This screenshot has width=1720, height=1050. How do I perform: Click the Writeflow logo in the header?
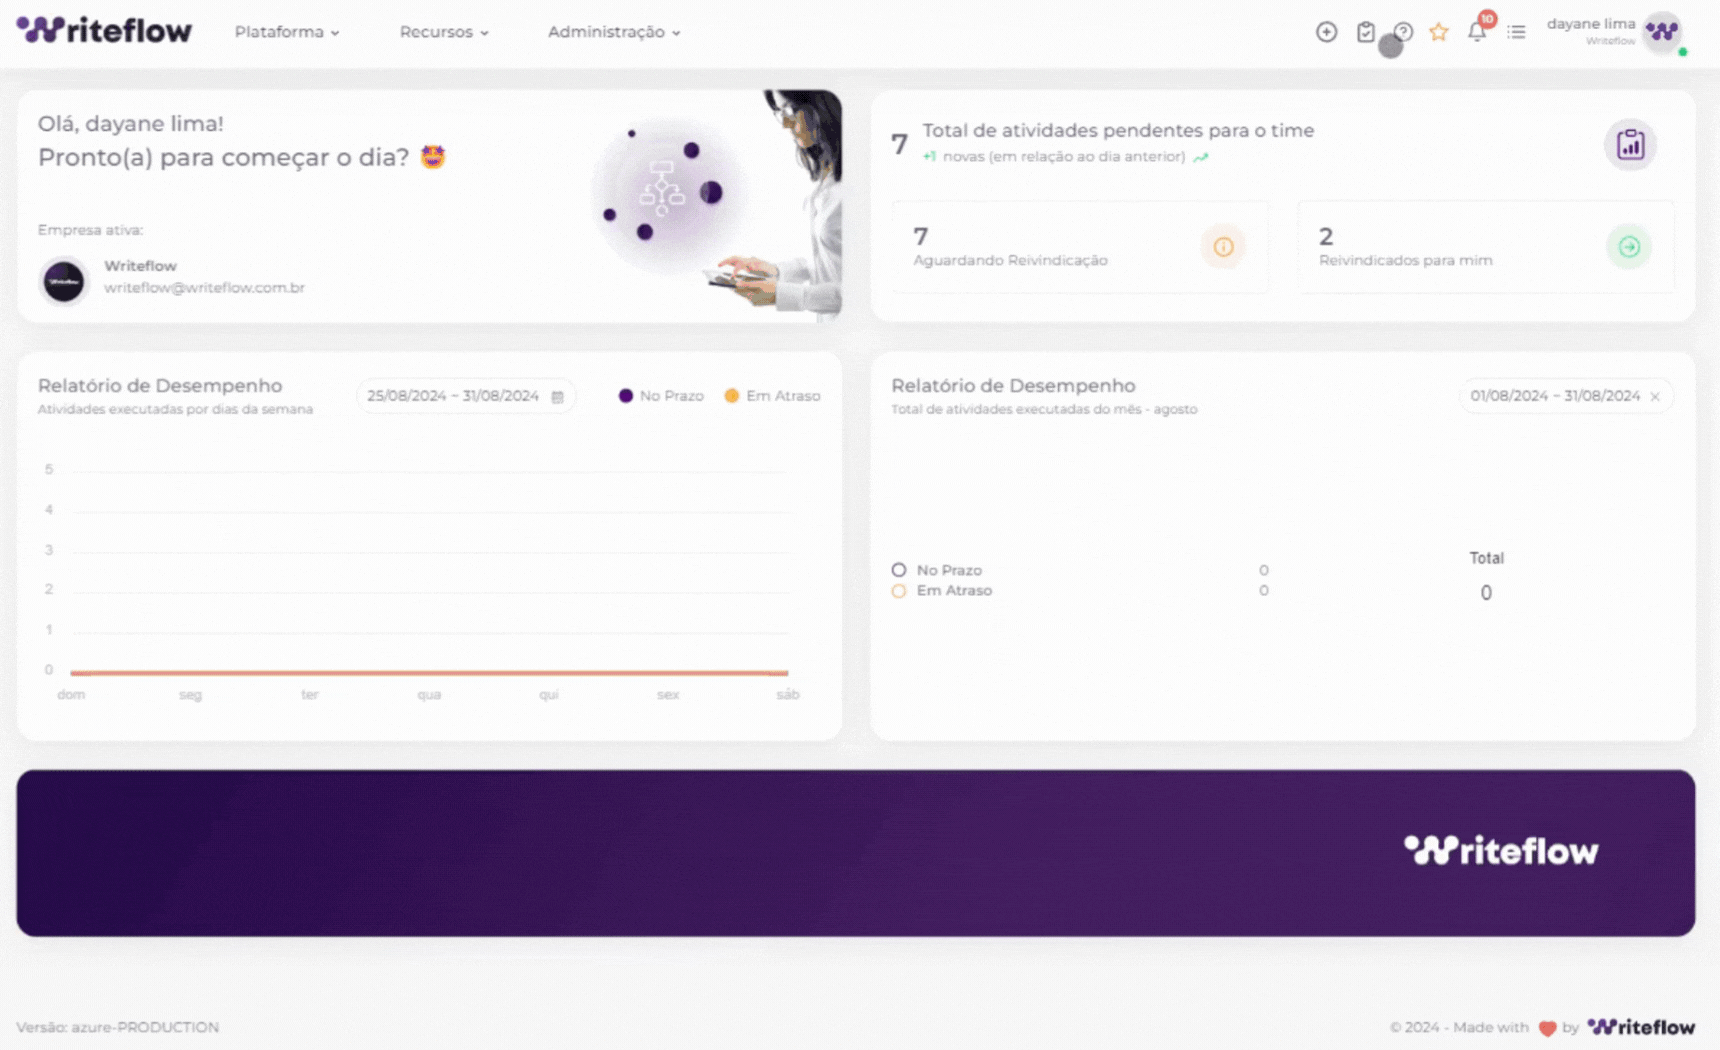pyautogui.click(x=104, y=31)
